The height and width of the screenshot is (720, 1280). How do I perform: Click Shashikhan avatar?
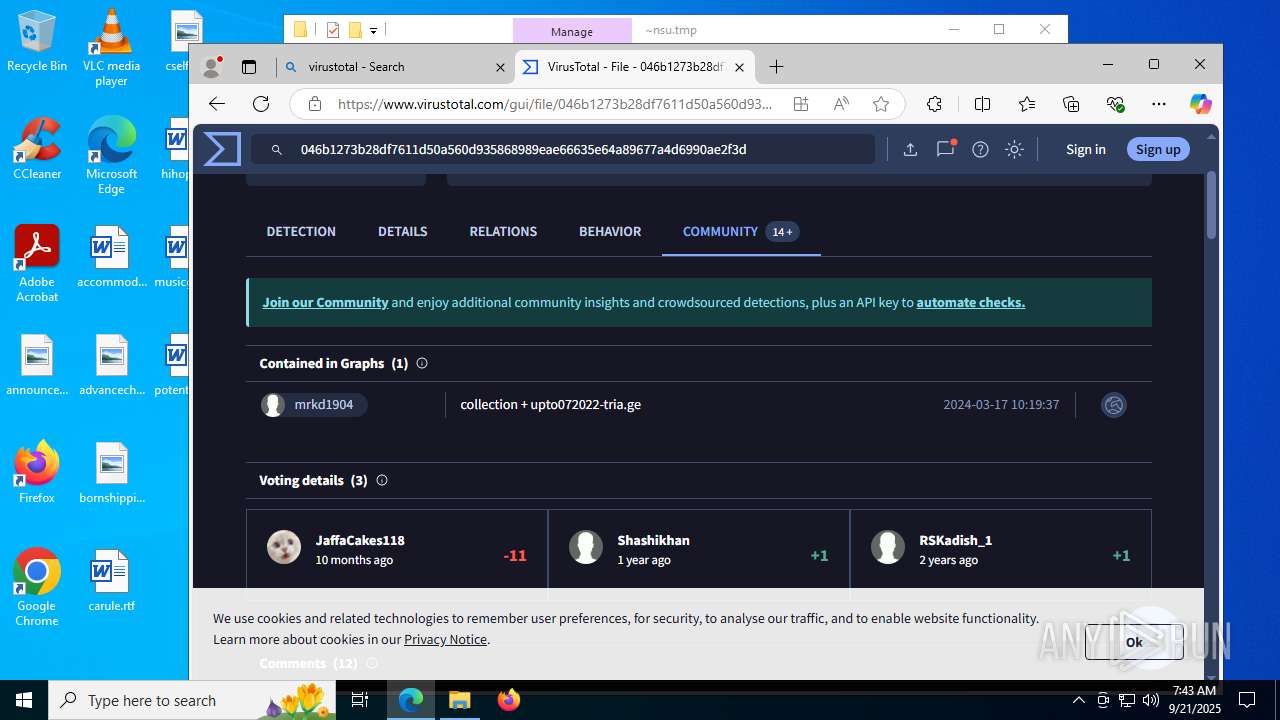click(x=586, y=547)
